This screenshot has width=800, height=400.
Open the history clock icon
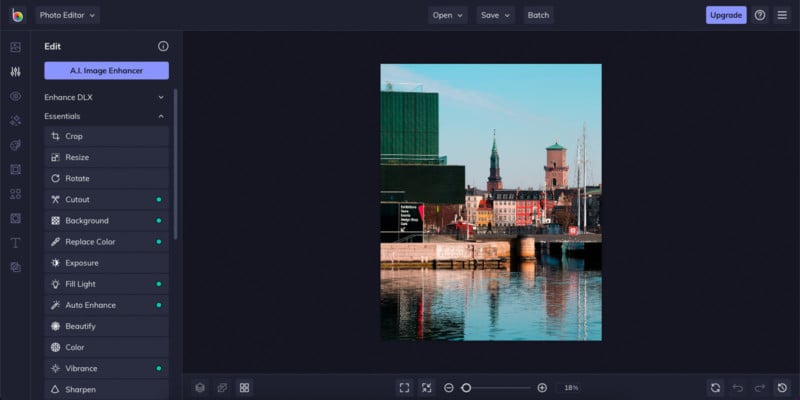[x=782, y=387]
